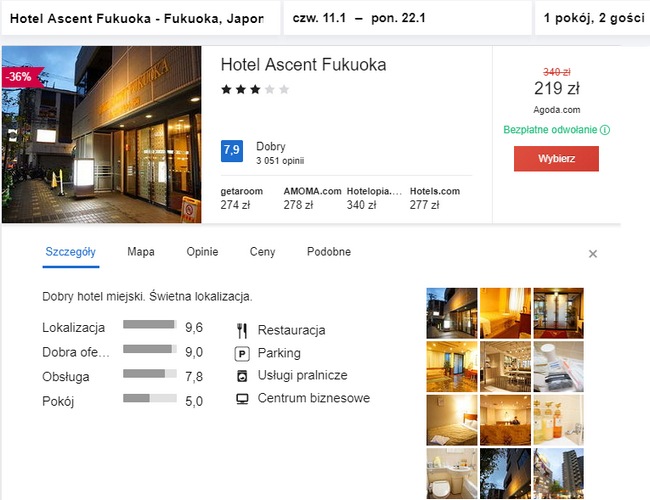Image resolution: width=650 pixels, height=500 pixels.
Task: Close the hotel details panel
Action: pyautogui.click(x=592, y=254)
